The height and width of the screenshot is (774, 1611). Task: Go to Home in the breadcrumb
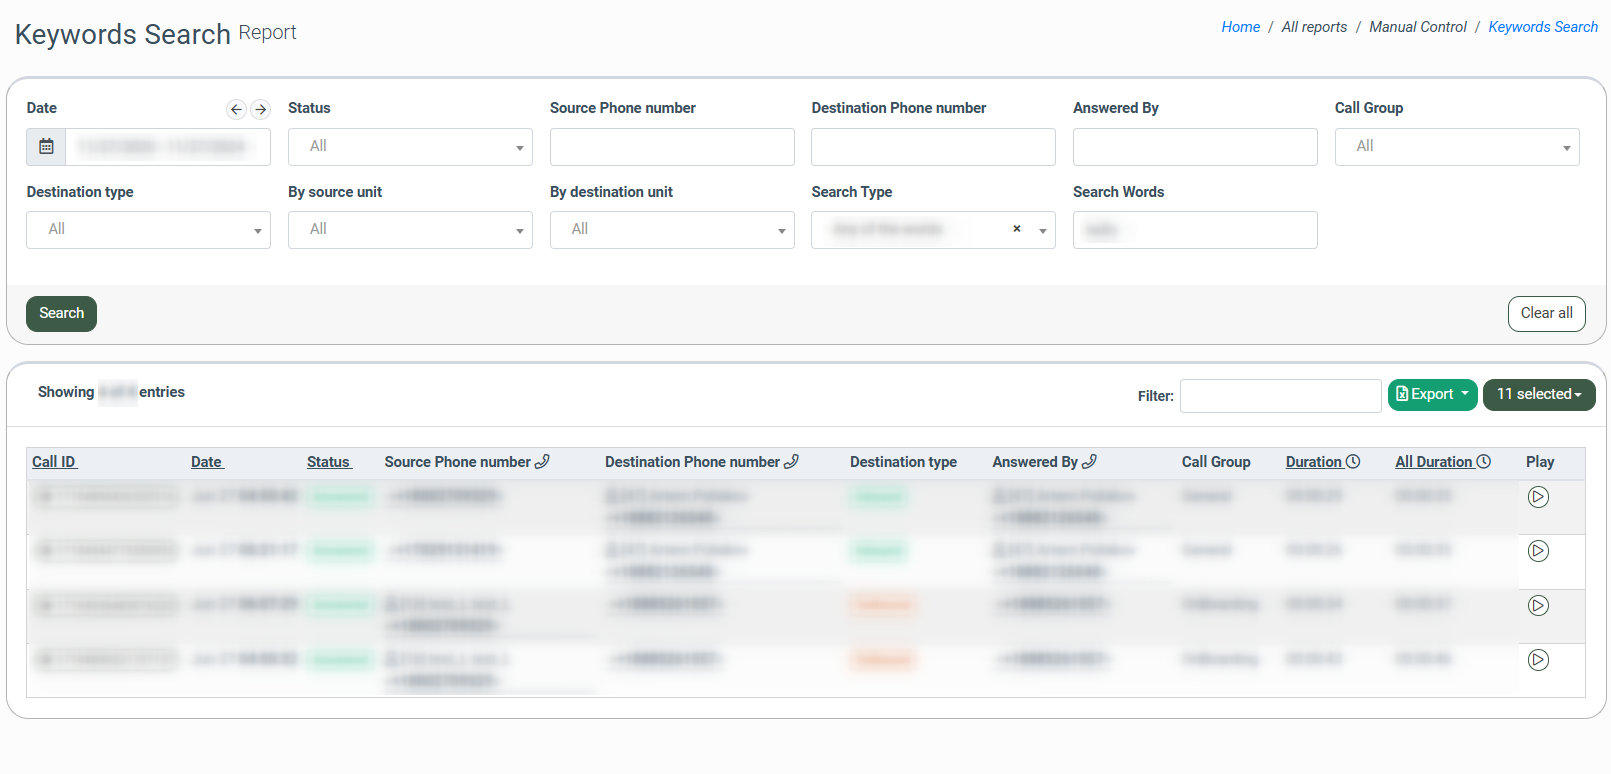[x=1240, y=27]
